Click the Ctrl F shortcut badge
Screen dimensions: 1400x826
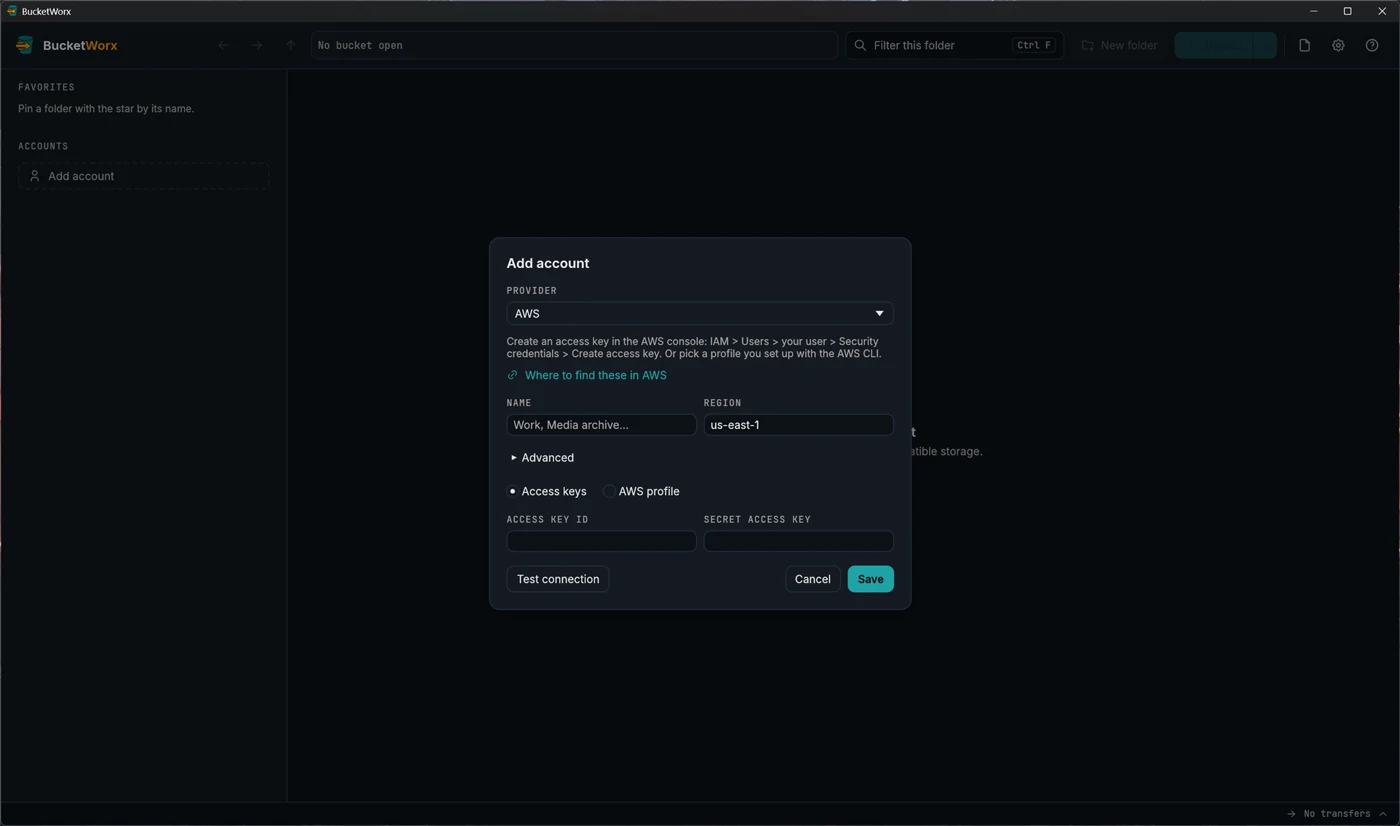pyautogui.click(x=1034, y=45)
